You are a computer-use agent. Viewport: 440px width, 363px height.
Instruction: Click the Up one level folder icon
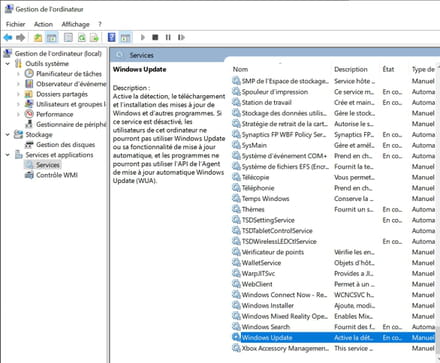pos(38,37)
